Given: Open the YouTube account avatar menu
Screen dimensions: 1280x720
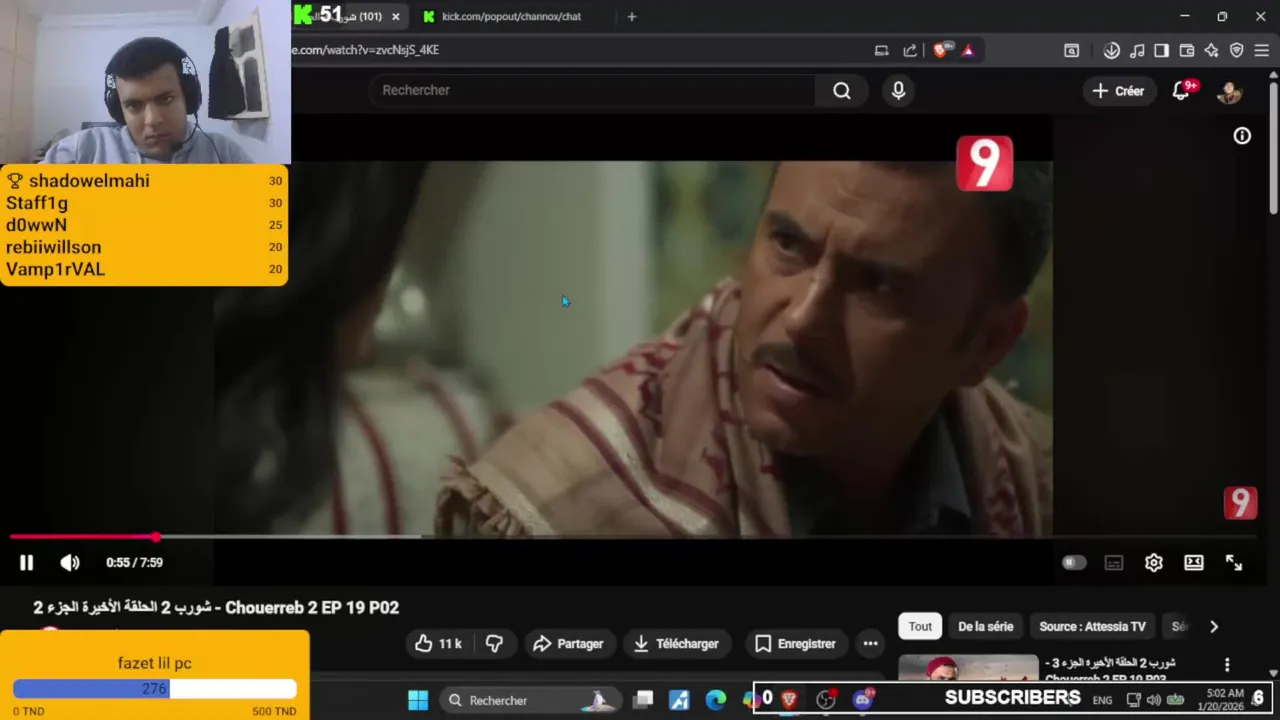Looking at the screenshot, I should tap(1229, 91).
